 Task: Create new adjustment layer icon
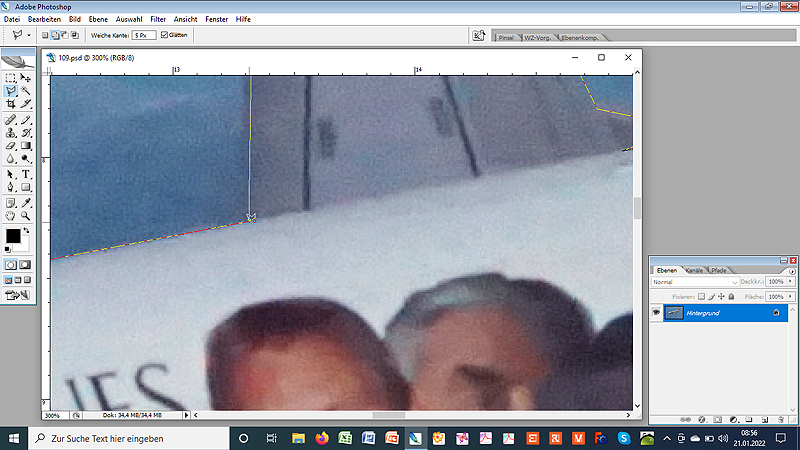[733, 420]
